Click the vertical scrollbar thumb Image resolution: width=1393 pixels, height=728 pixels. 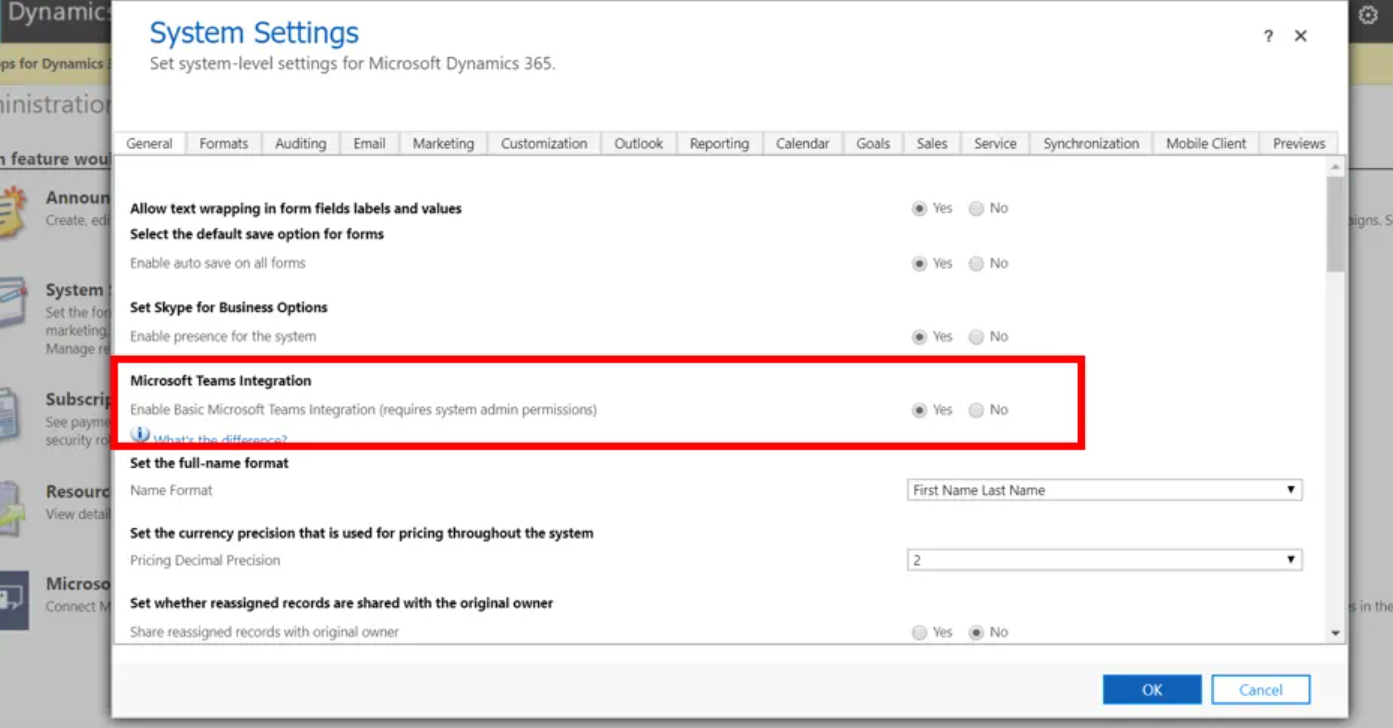[1336, 224]
